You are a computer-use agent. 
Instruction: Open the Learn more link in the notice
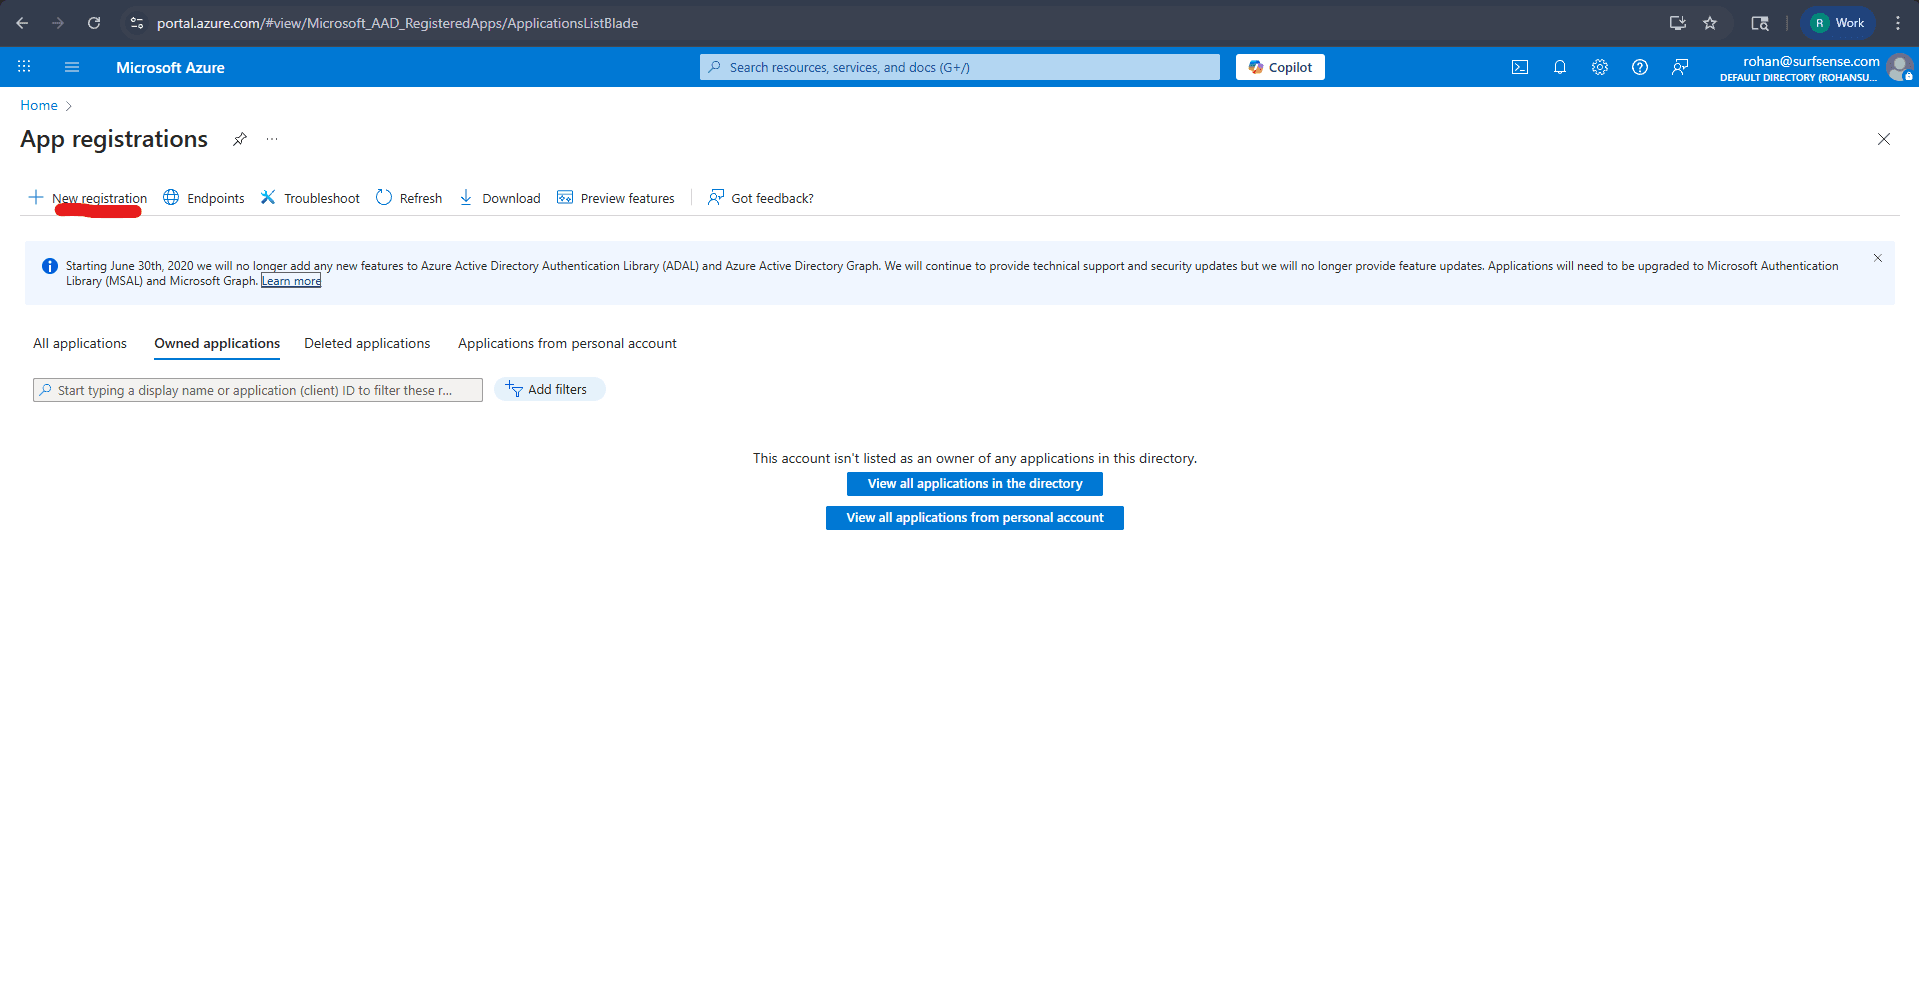(x=290, y=280)
